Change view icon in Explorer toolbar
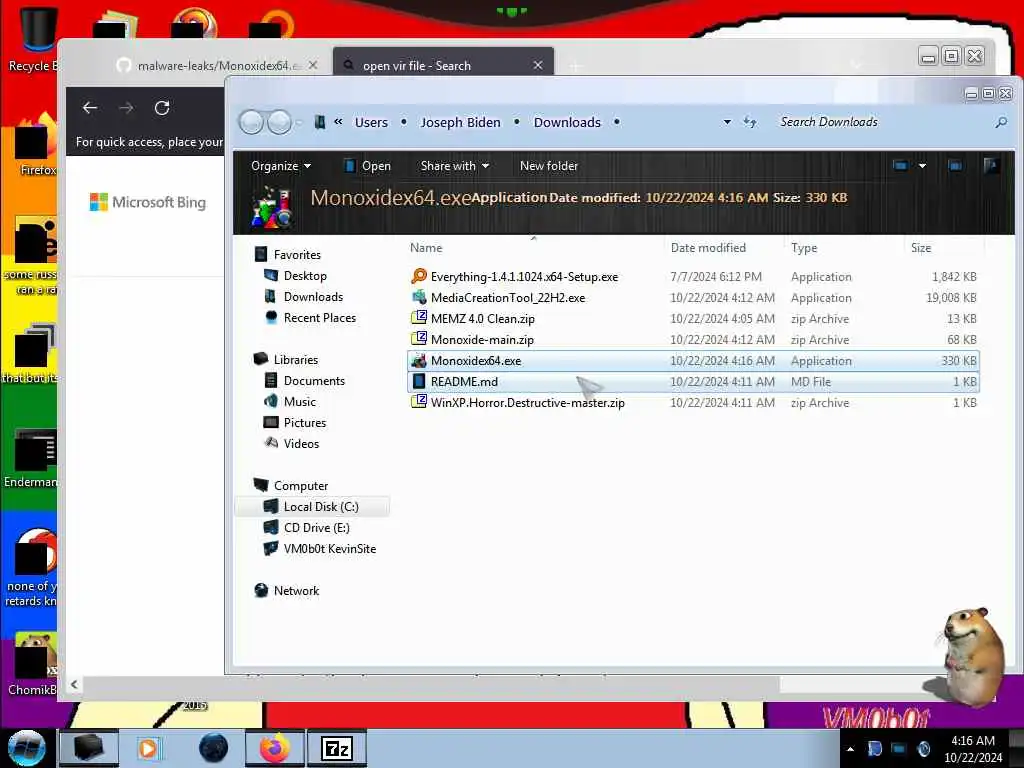1024x768 pixels. (900, 166)
